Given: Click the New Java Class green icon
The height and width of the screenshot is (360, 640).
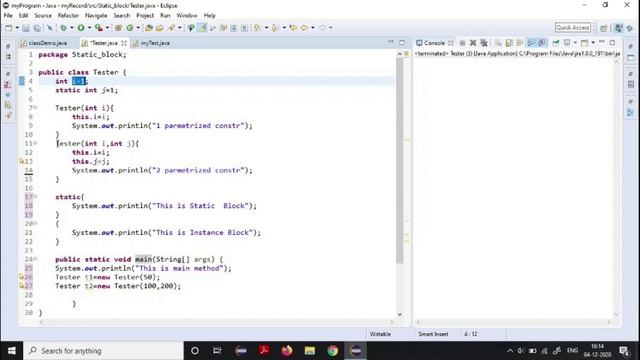Looking at the screenshot, I should coord(130,28).
